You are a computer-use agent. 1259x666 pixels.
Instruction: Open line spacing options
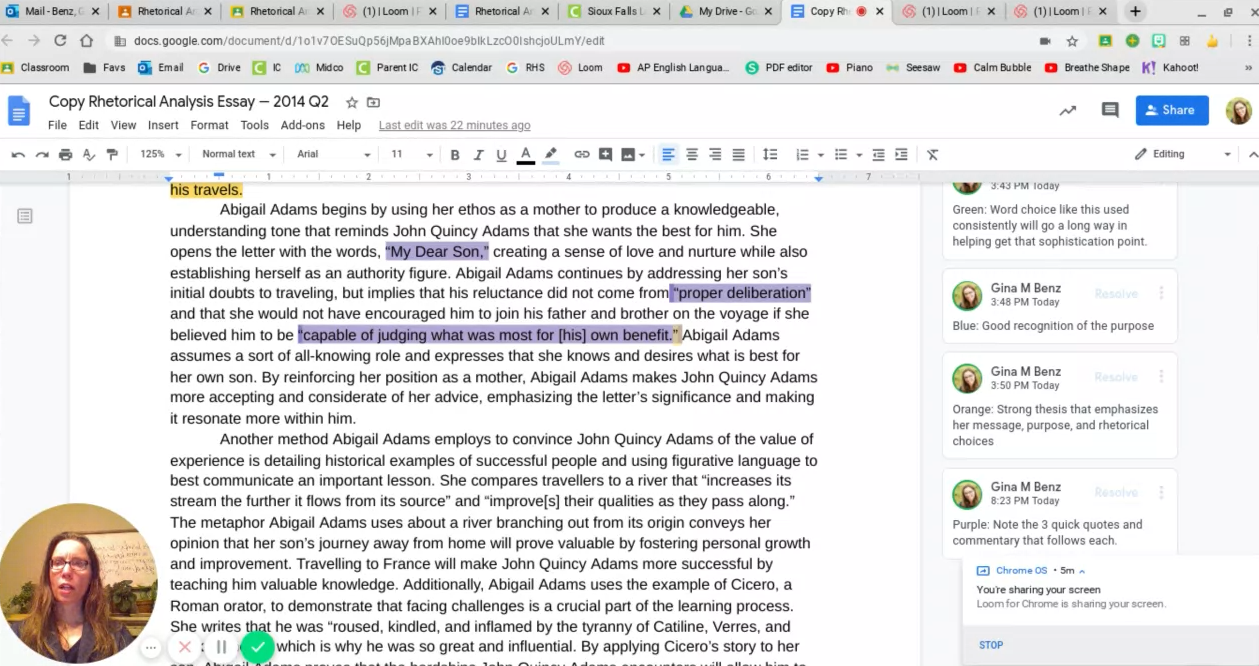pyautogui.click(x=770, y=155)
